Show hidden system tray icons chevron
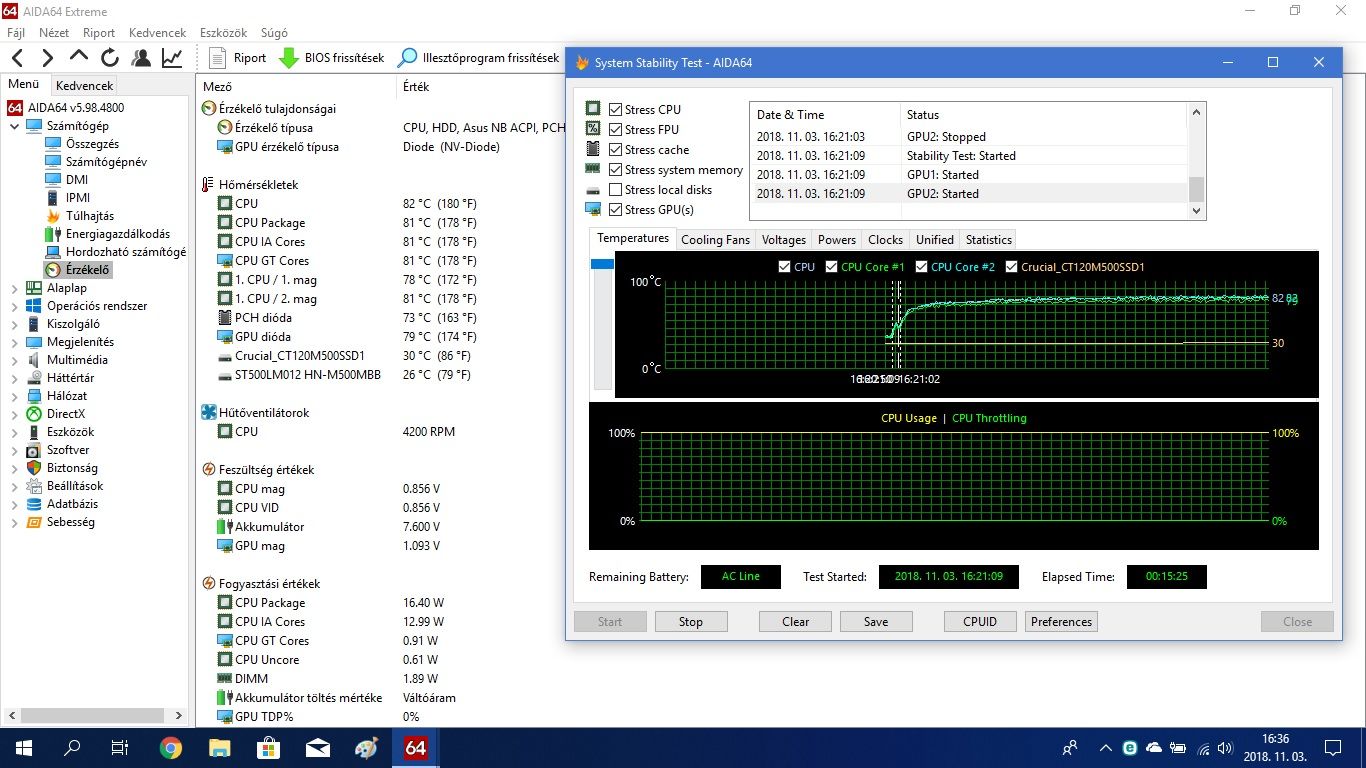This screenshot has height=768, width=1366. [x=1104, y=748]
